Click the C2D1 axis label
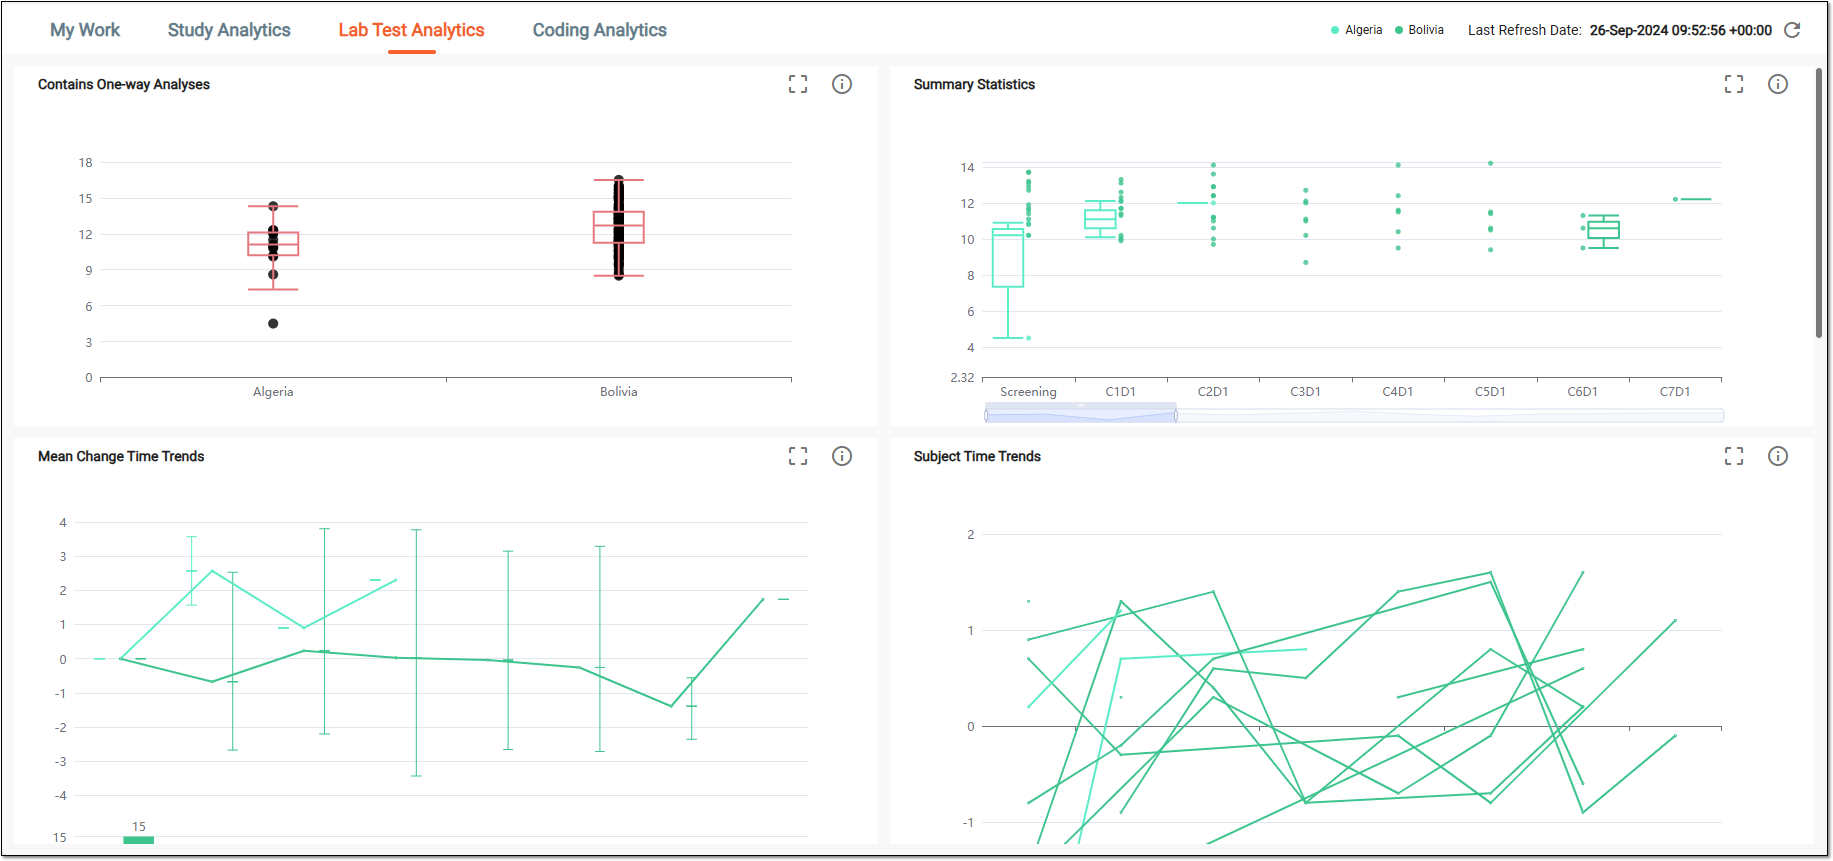Screen dimensions: 1833x861 tap(1213, 392)
